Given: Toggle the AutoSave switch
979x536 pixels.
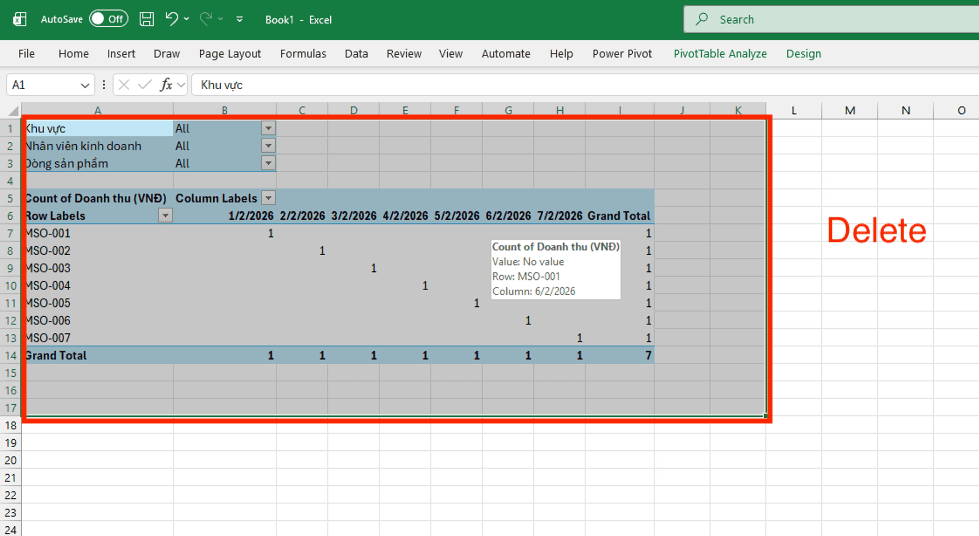Looking at the screenshot, I should pyautogui.click(x=109, y=19).
